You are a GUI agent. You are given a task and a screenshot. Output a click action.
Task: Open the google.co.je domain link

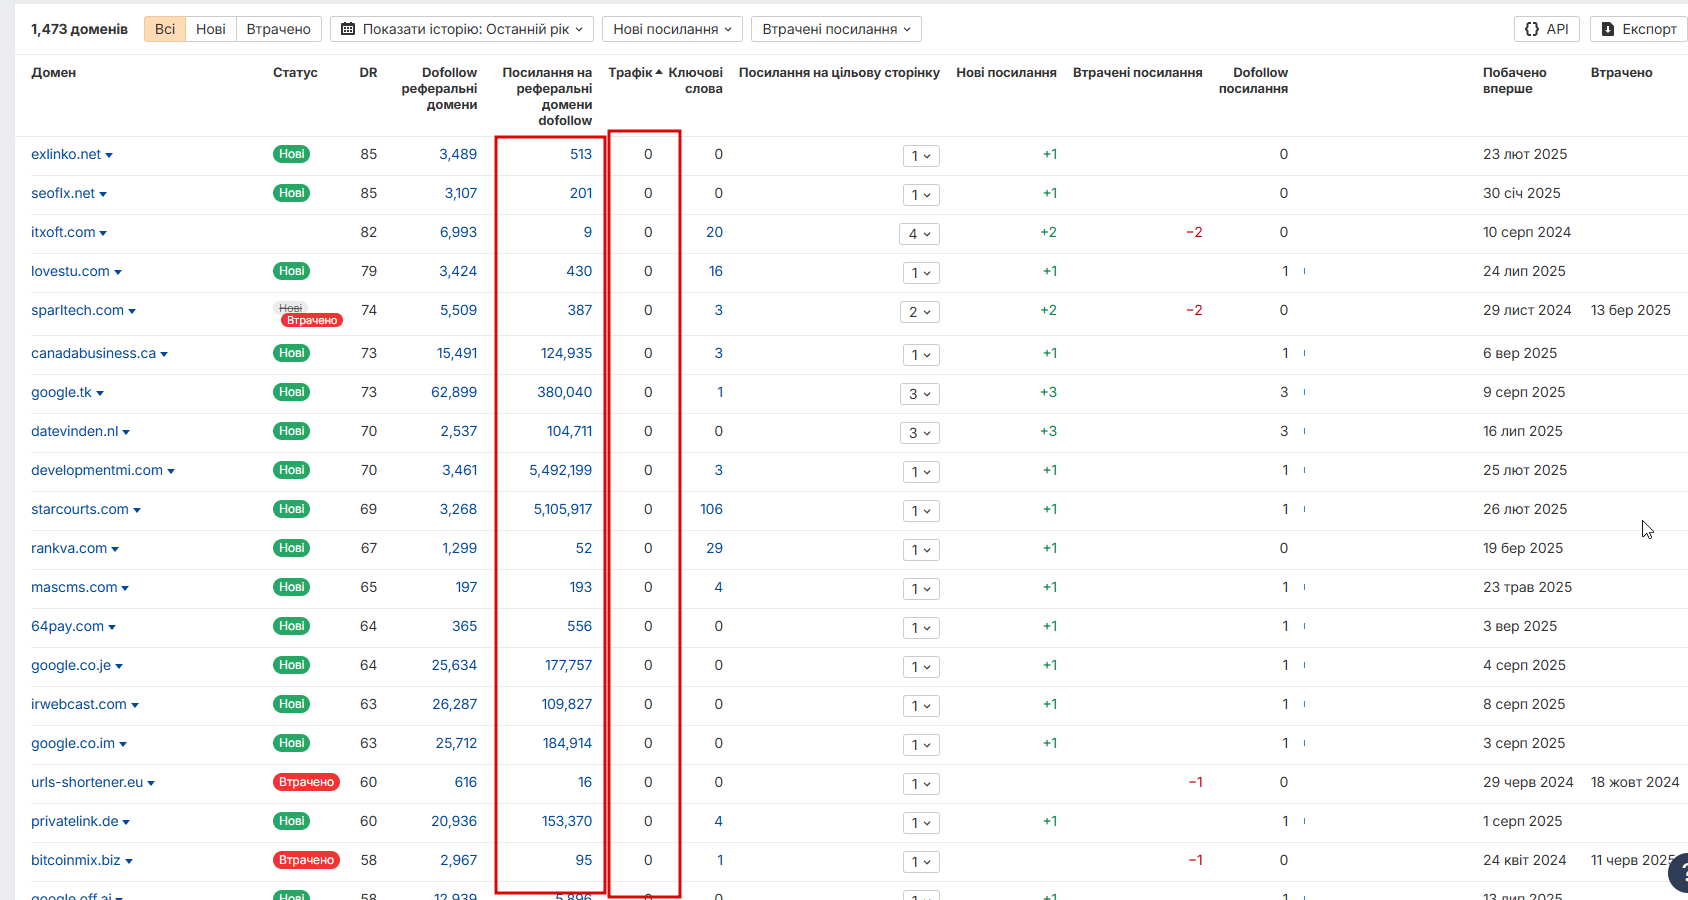(x=71, y=665)
